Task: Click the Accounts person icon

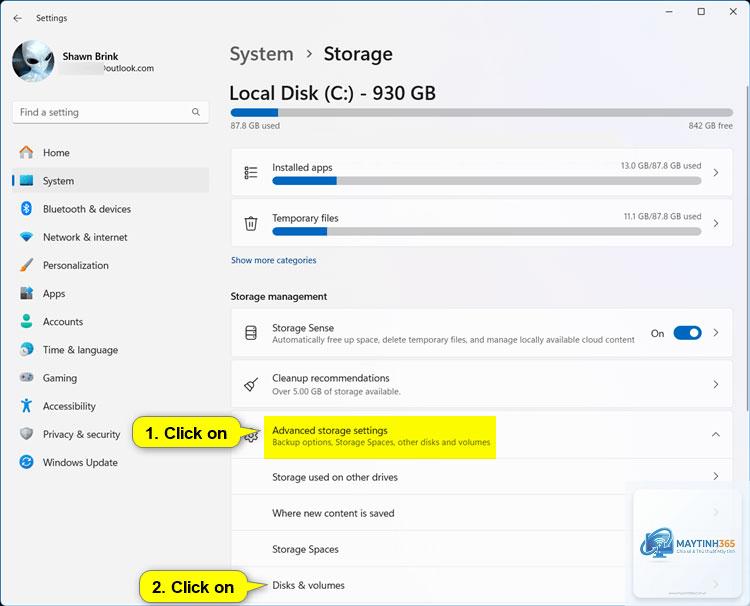Action: click(x=26, y=321)
